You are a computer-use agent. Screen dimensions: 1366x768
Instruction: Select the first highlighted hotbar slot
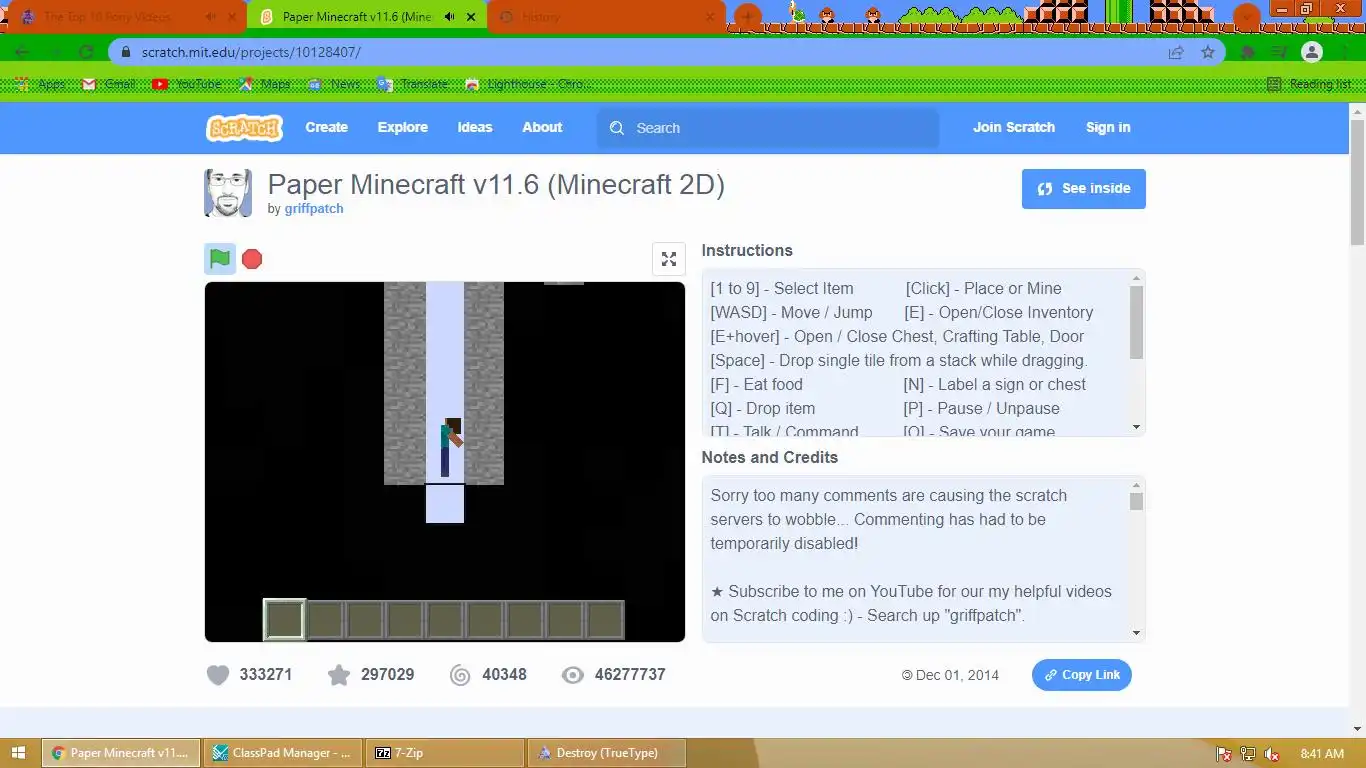[285, 619]
